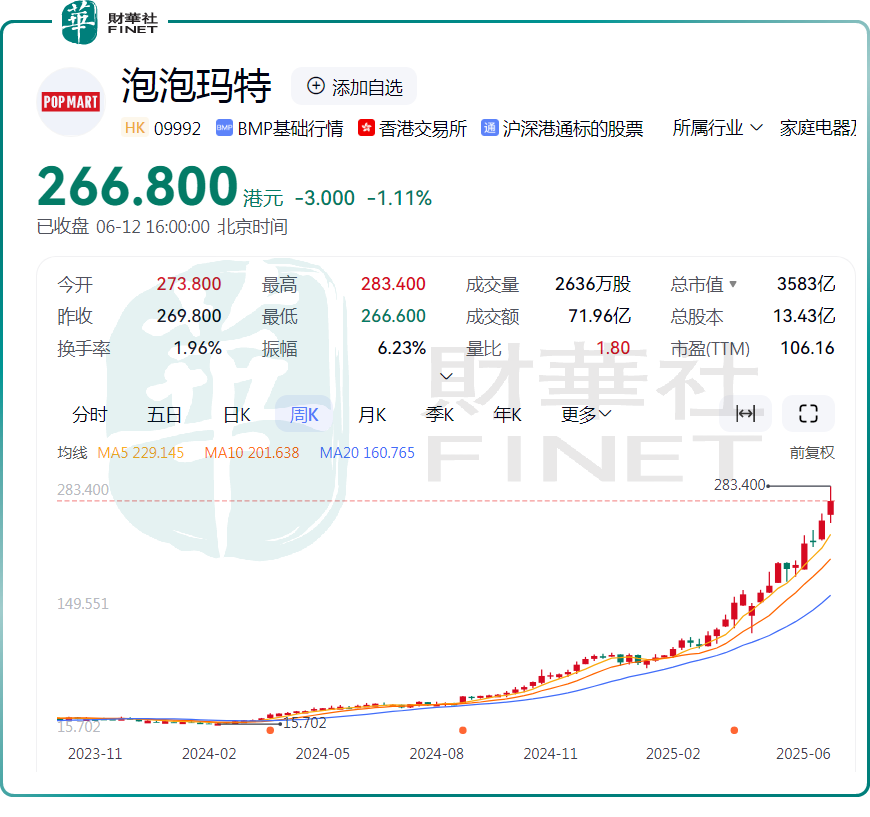870x817 pixels.
Task: Select the 季K chart tab
Action: [439, 414]
